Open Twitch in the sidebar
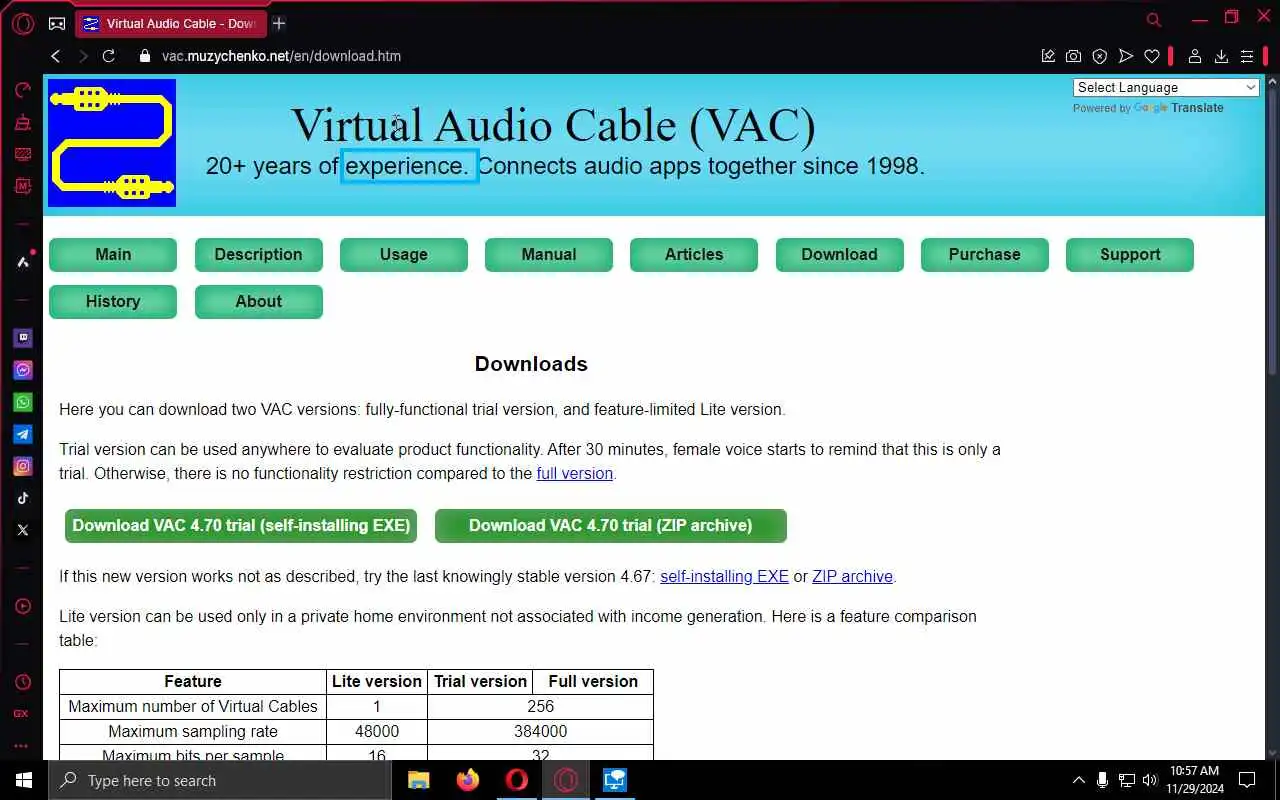This screenshot has height=800, width=1280. [22, 338]
